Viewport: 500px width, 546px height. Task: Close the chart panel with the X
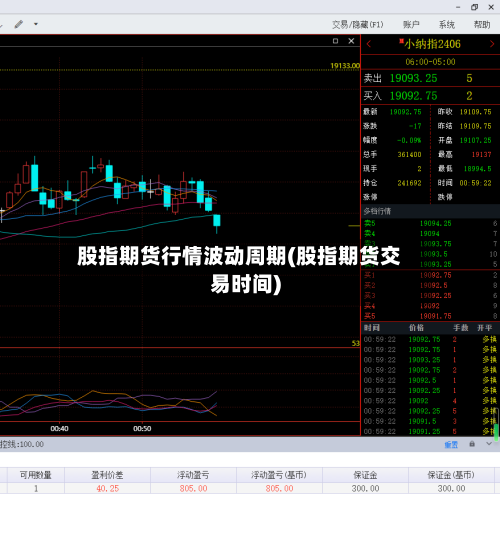click(351, 41)
